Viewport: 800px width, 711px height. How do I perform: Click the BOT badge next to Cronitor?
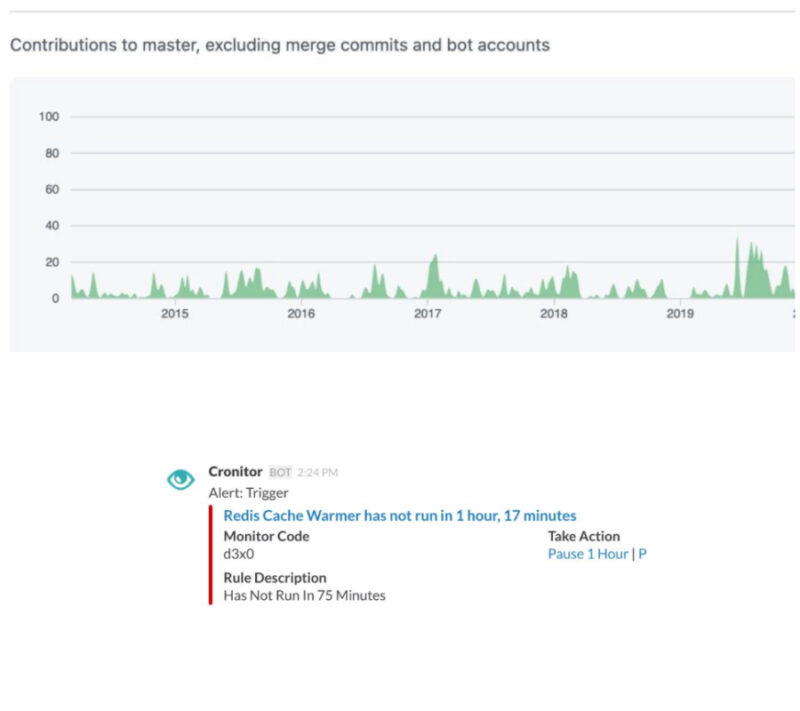(x=280, y=472)
